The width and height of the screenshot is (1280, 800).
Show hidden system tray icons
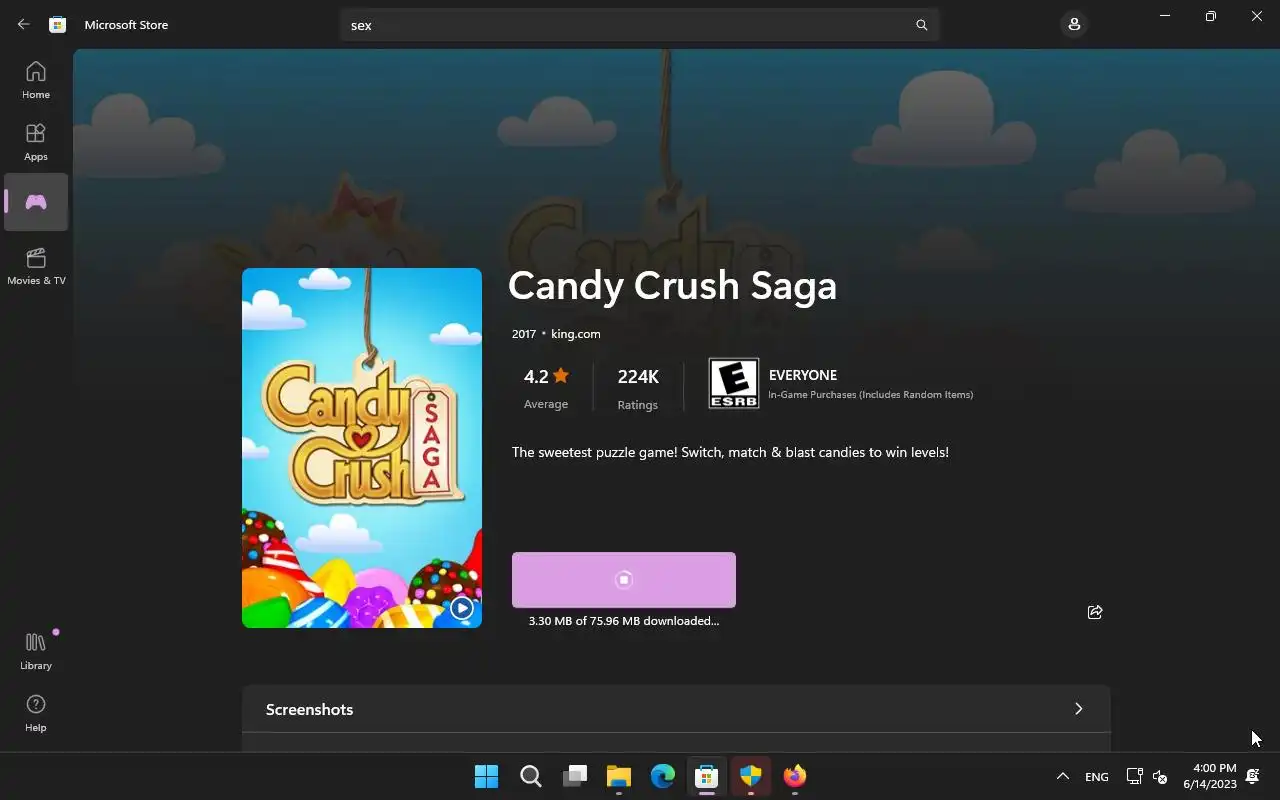tap(1063, 776)
